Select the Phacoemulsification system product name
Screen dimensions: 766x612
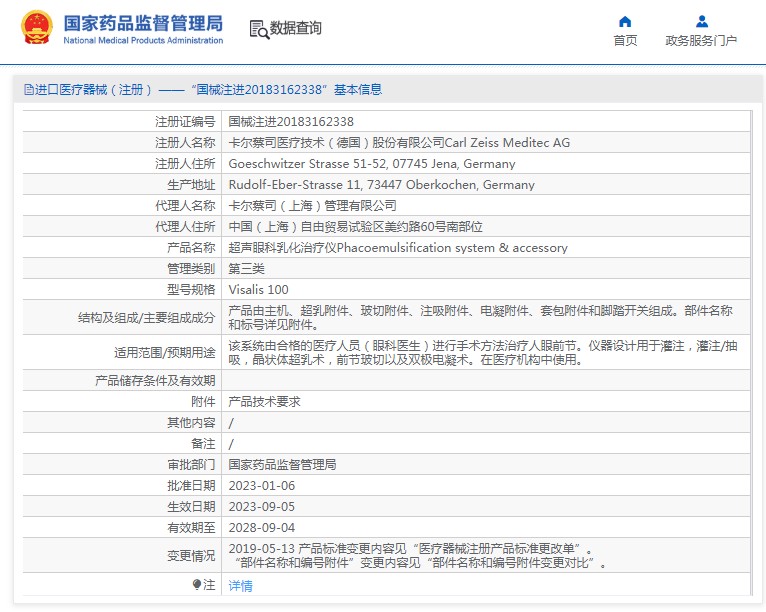click(x=398, y=248)
